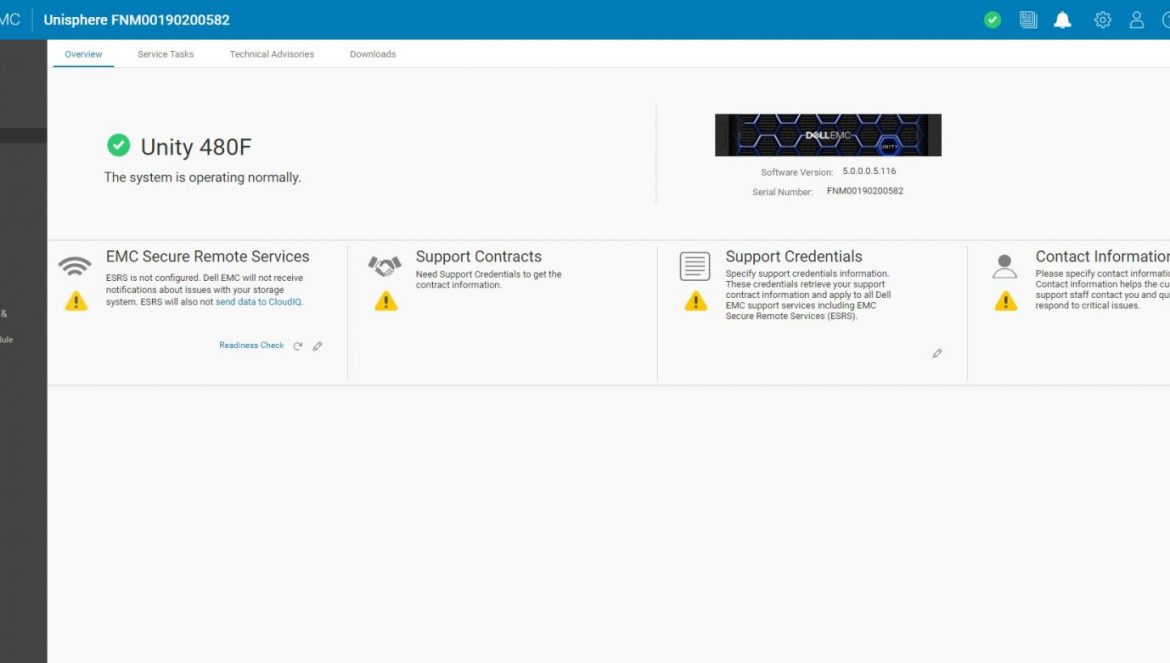
Task: Open the Technical Advisories tab
Action: pyautogui.click(x=272, y=54)
